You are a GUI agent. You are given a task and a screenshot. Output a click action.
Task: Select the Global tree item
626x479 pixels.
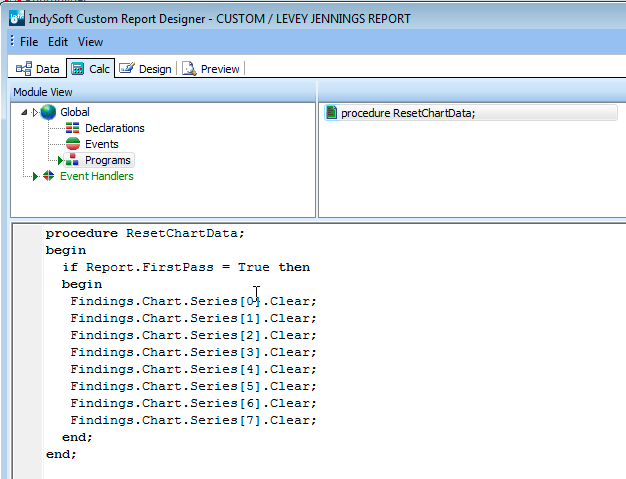coord(75,112)
